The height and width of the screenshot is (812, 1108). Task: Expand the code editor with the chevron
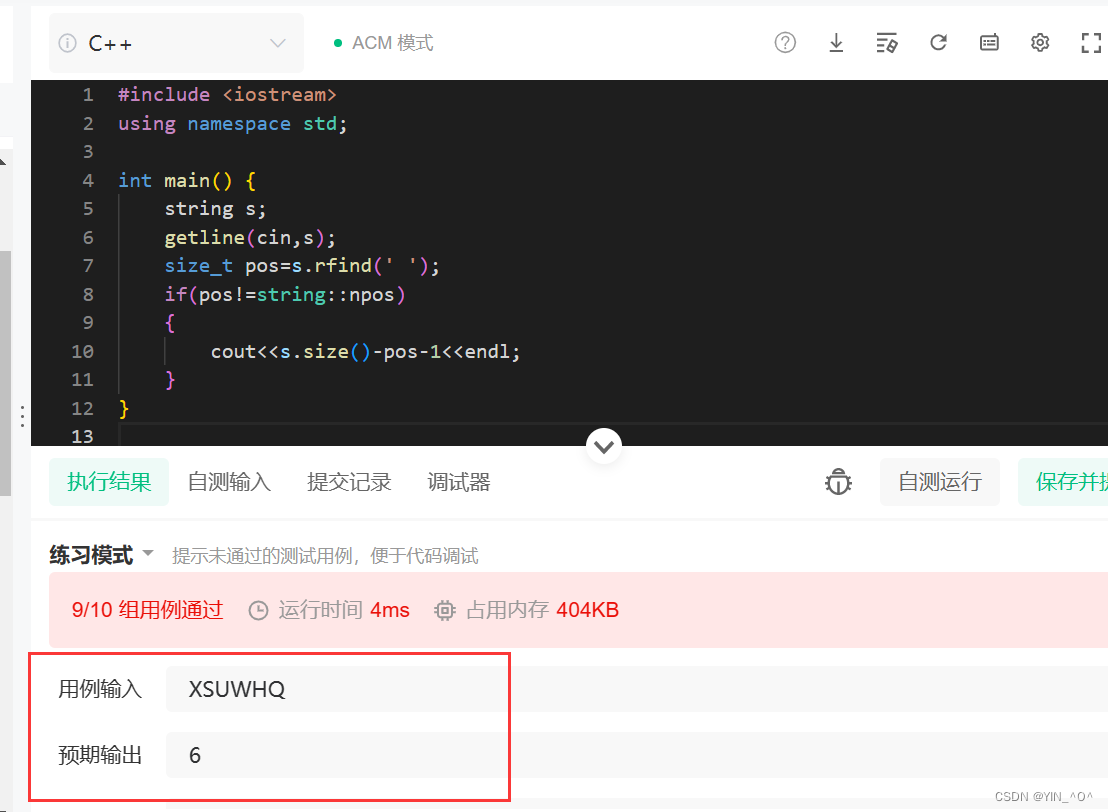tap(604, 446)
